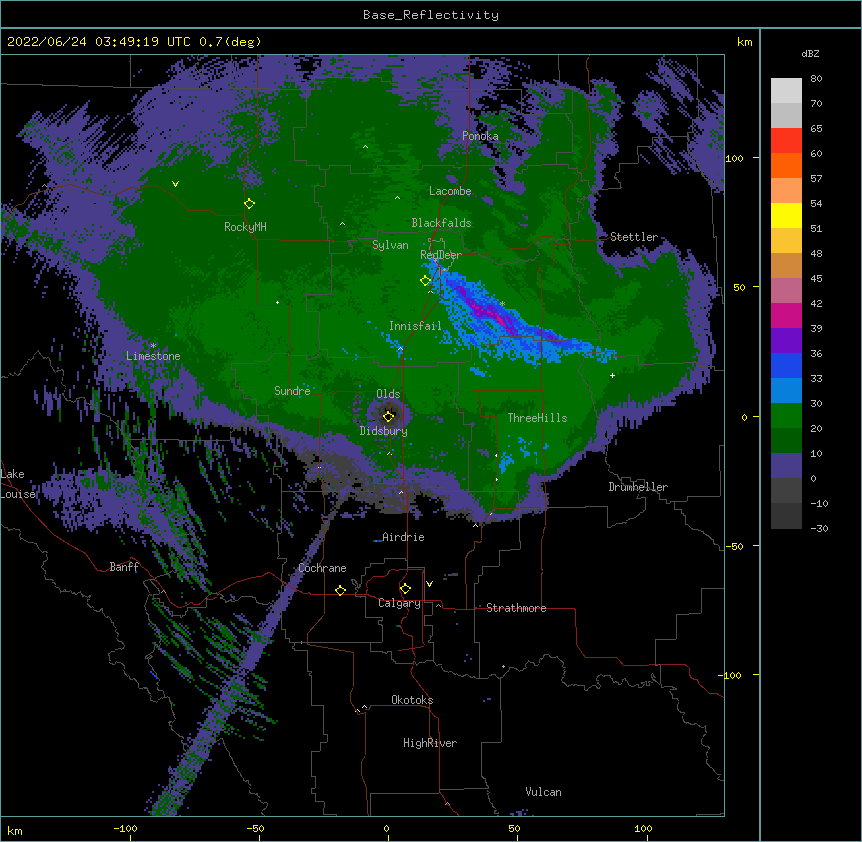Click the km unit label at top right
The height and width of the screenshot is (842, 862).
pos(744,42)
